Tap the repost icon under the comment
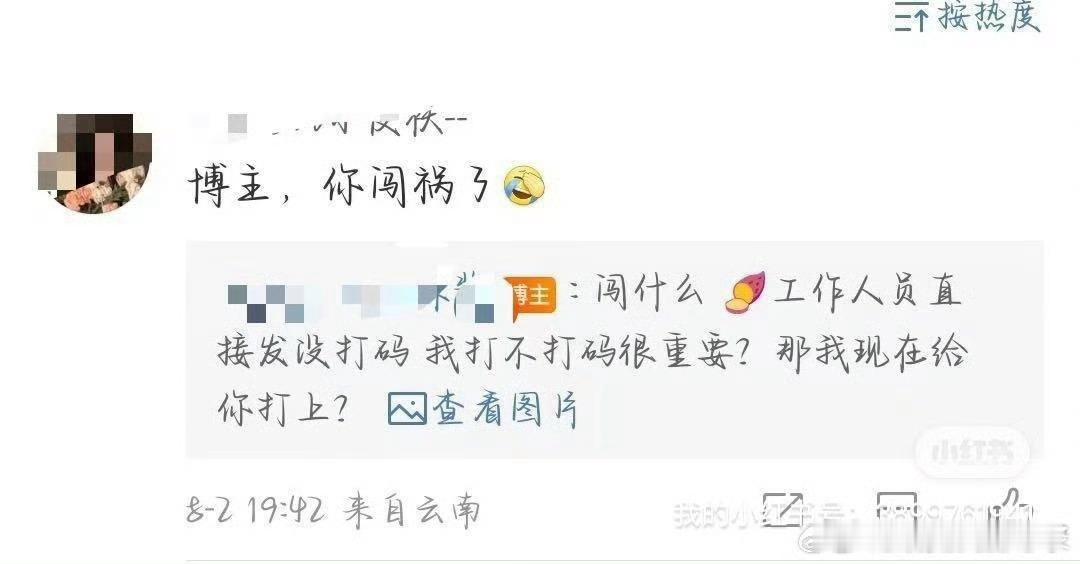The height and width of the screenshot is (564, 1080). pos(783,510)
